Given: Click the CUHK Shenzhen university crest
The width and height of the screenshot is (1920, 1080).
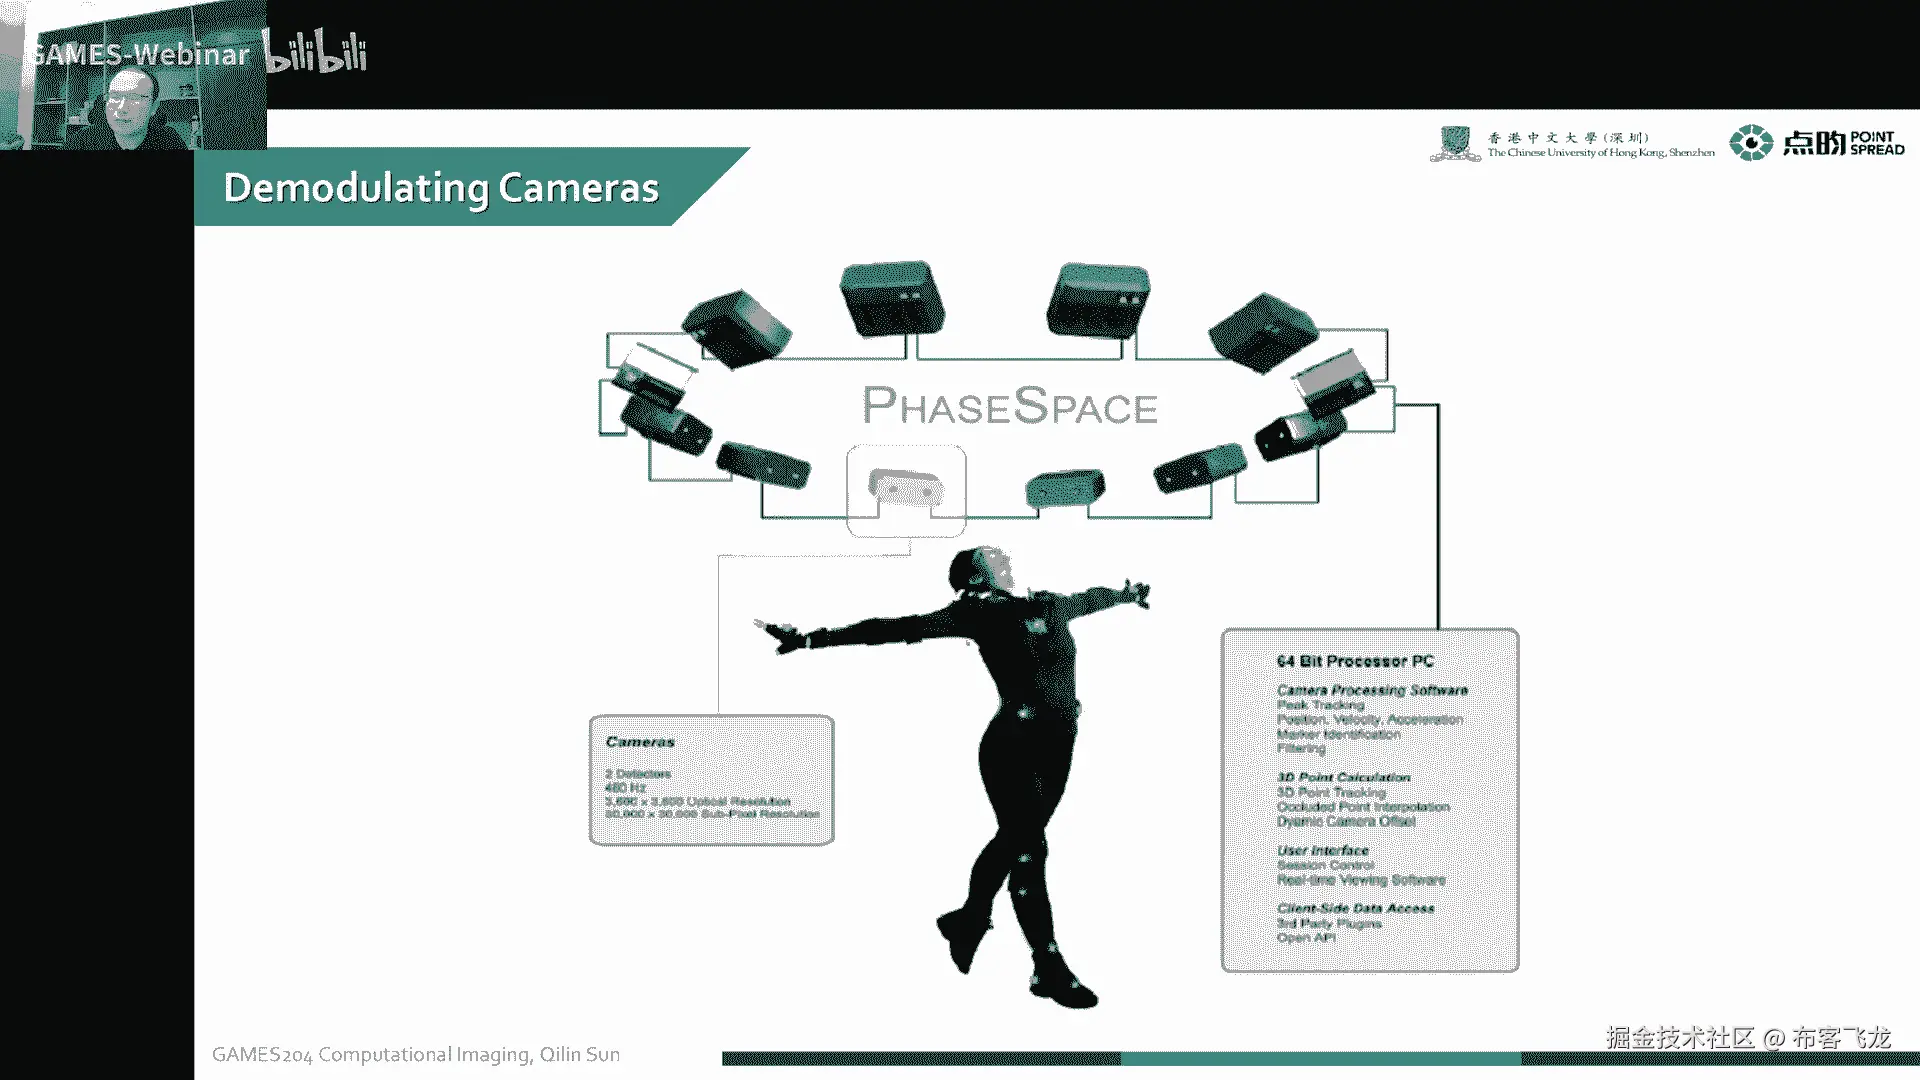Looking at the screenshot, I should [x=1454, y=143].
